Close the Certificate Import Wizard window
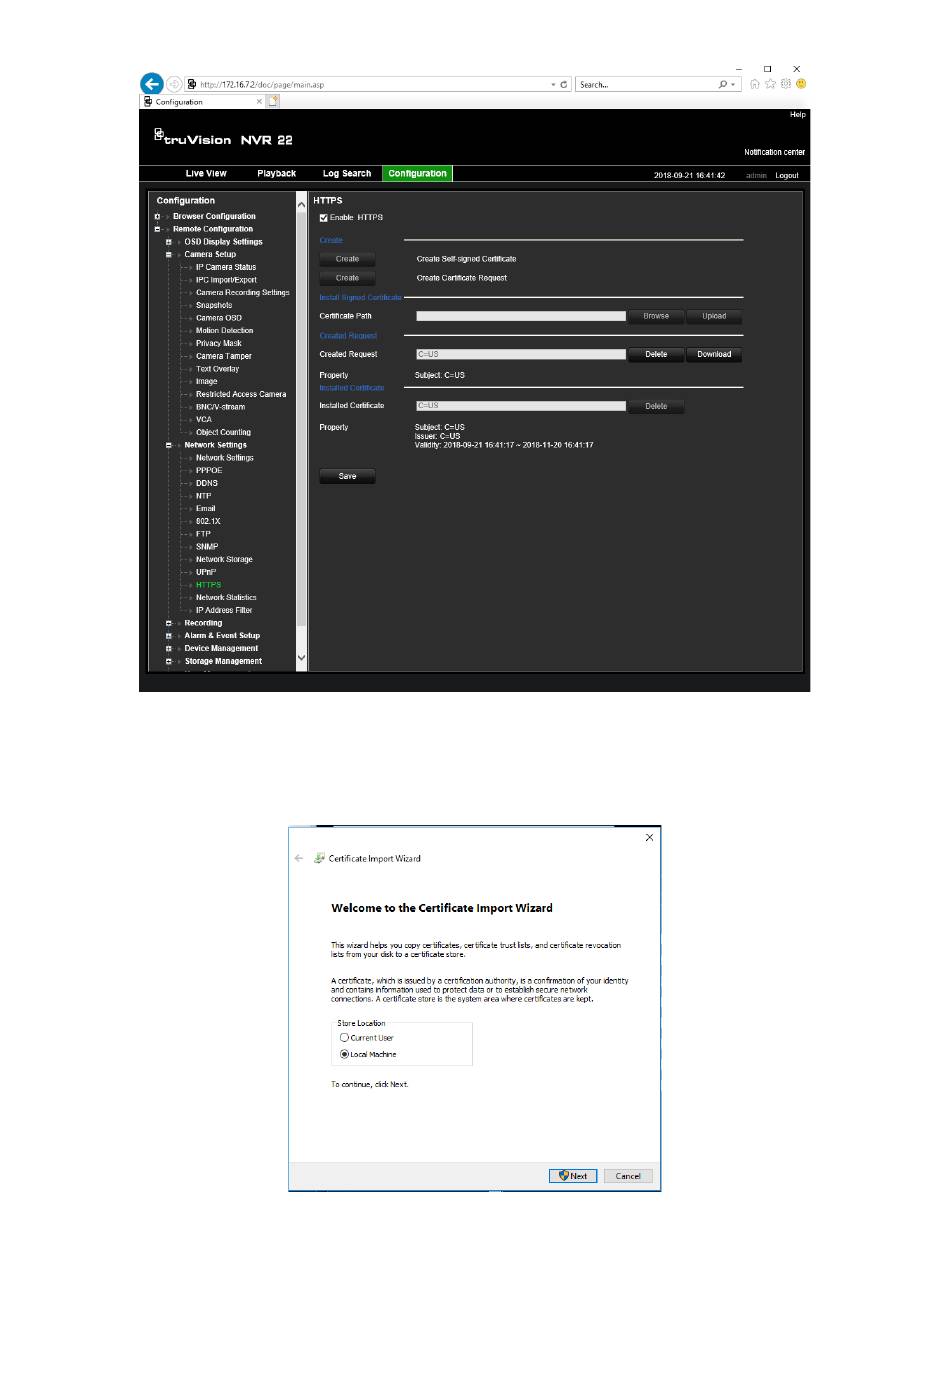Screen dimensions: 950x1387 click(649, 837)
